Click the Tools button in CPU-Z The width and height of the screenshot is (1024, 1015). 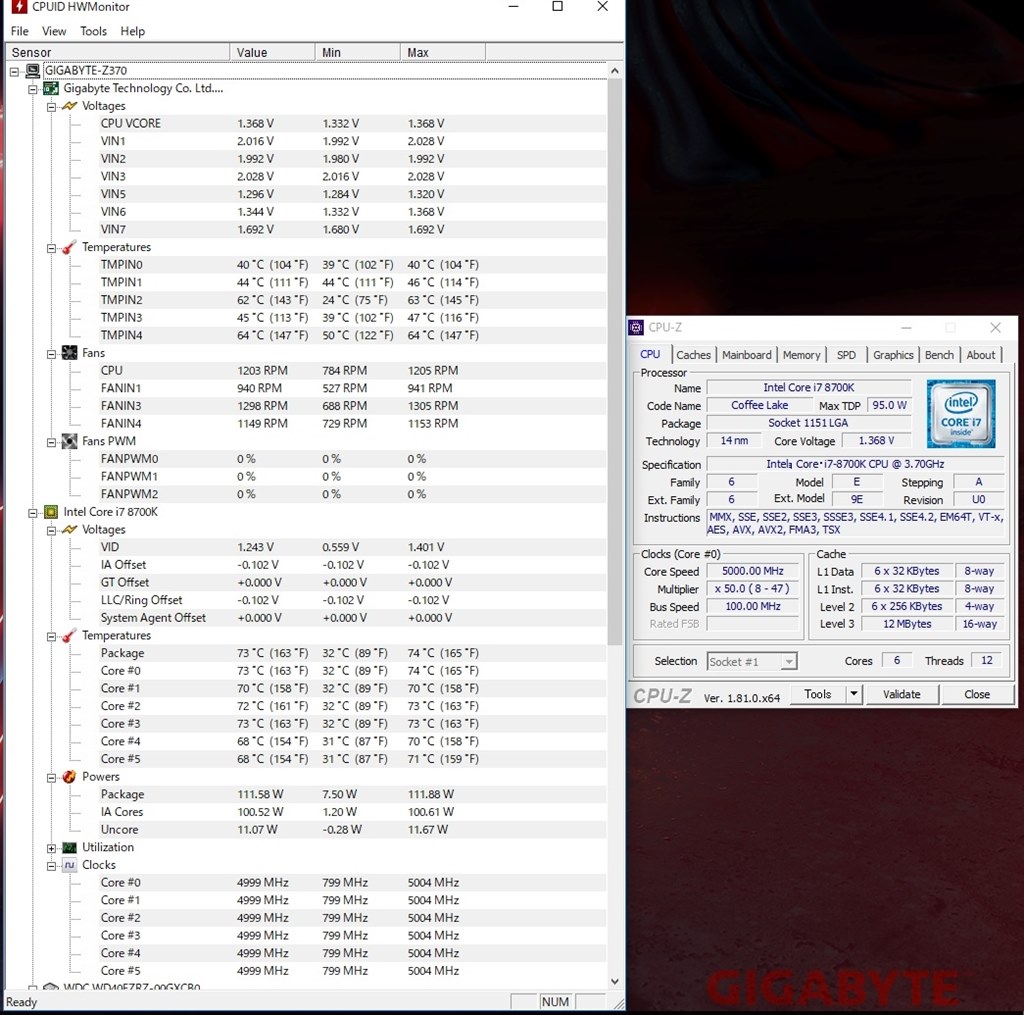click(x=818, y=694)
